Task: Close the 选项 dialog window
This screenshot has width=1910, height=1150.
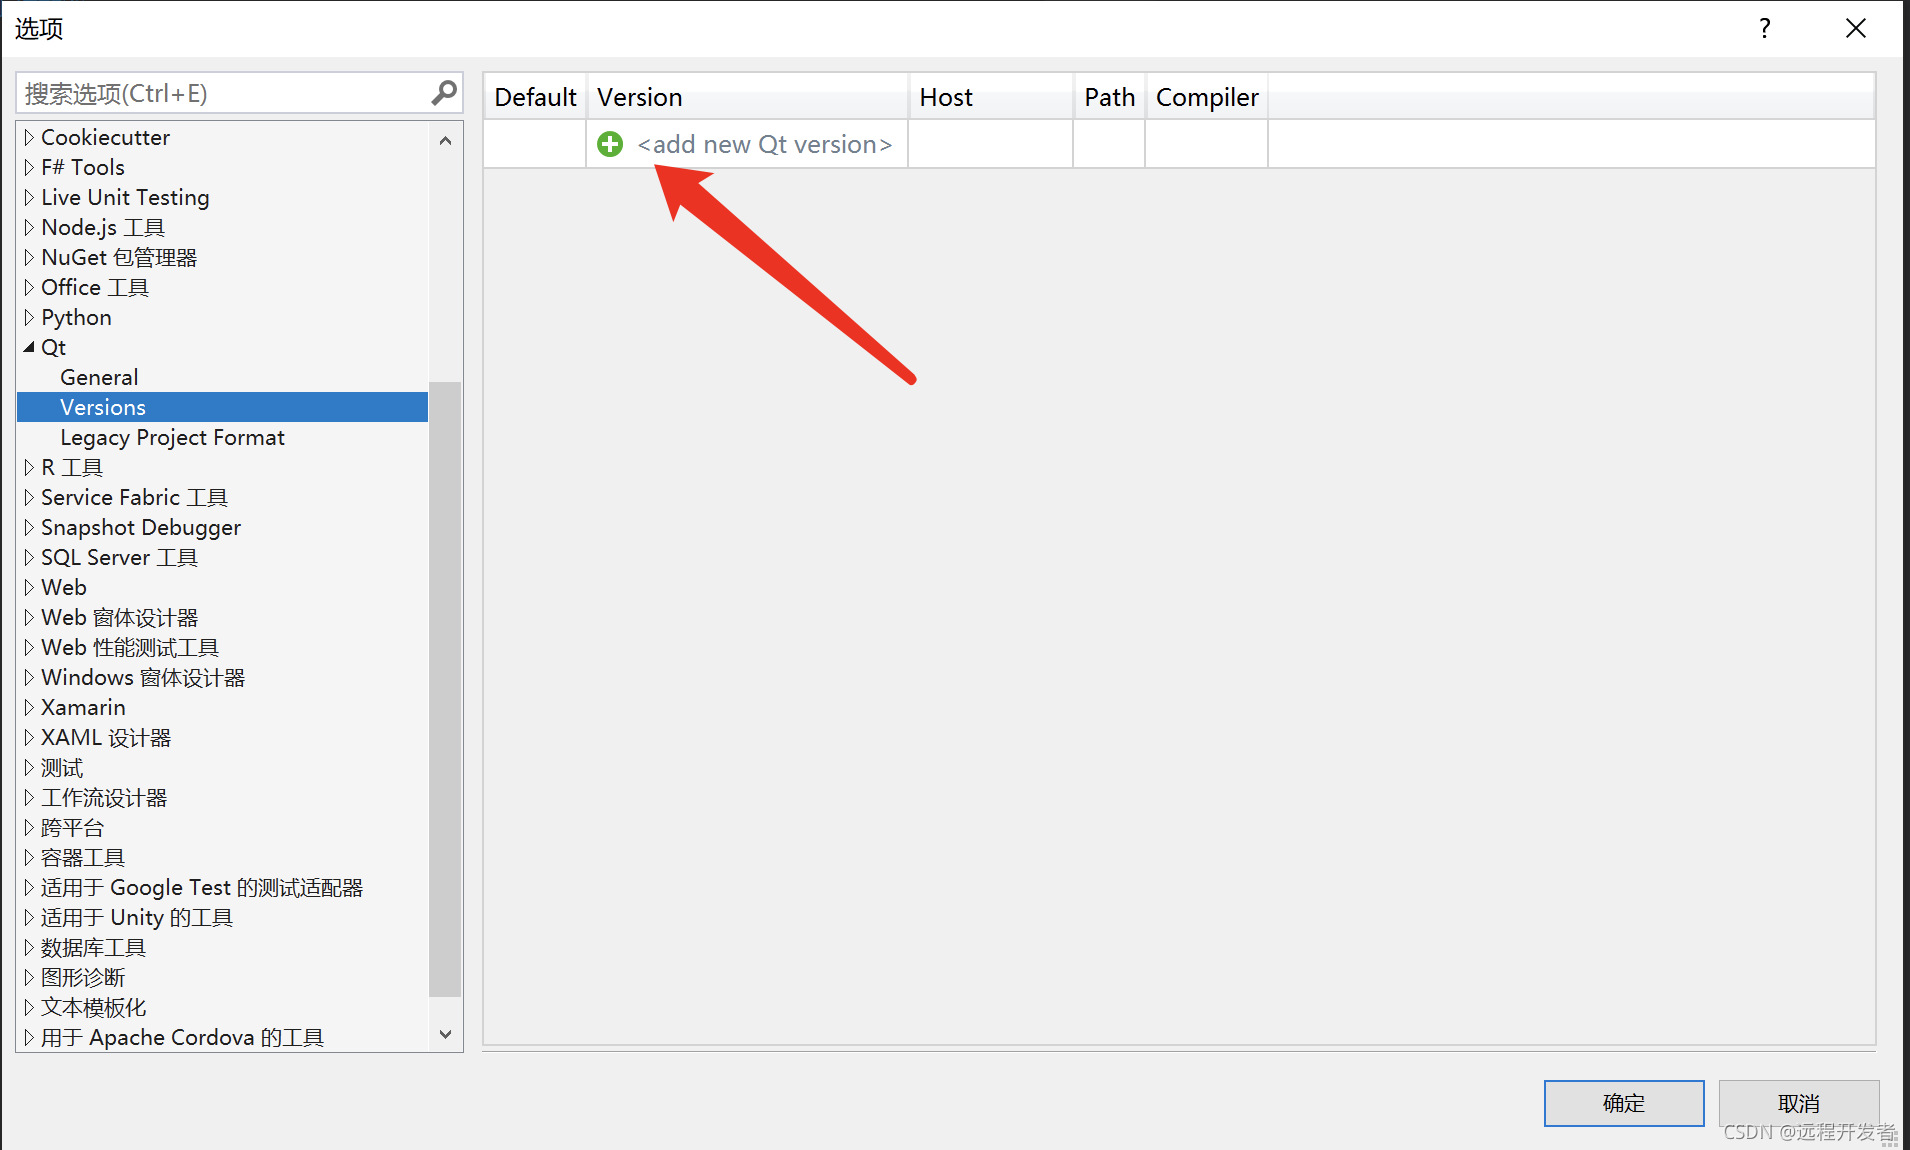Action: pos(1856,28)
